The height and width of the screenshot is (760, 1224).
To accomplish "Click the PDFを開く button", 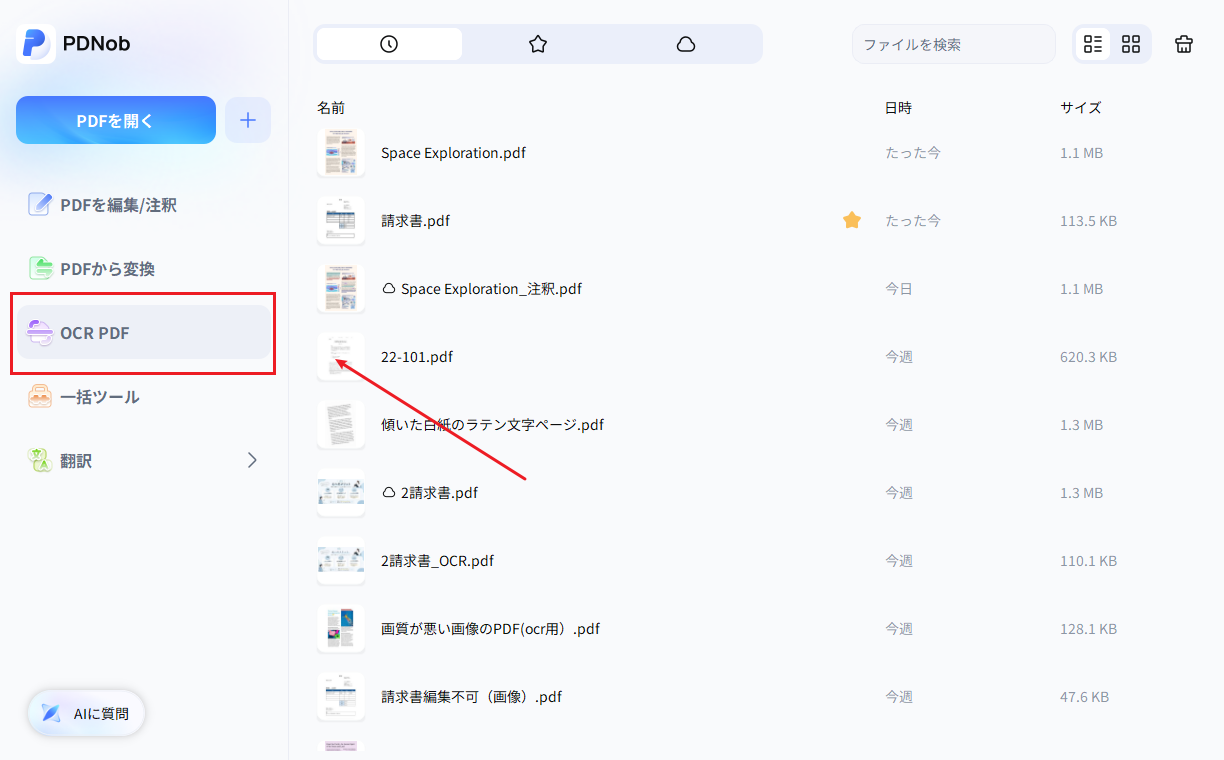I will coord(116,120).
